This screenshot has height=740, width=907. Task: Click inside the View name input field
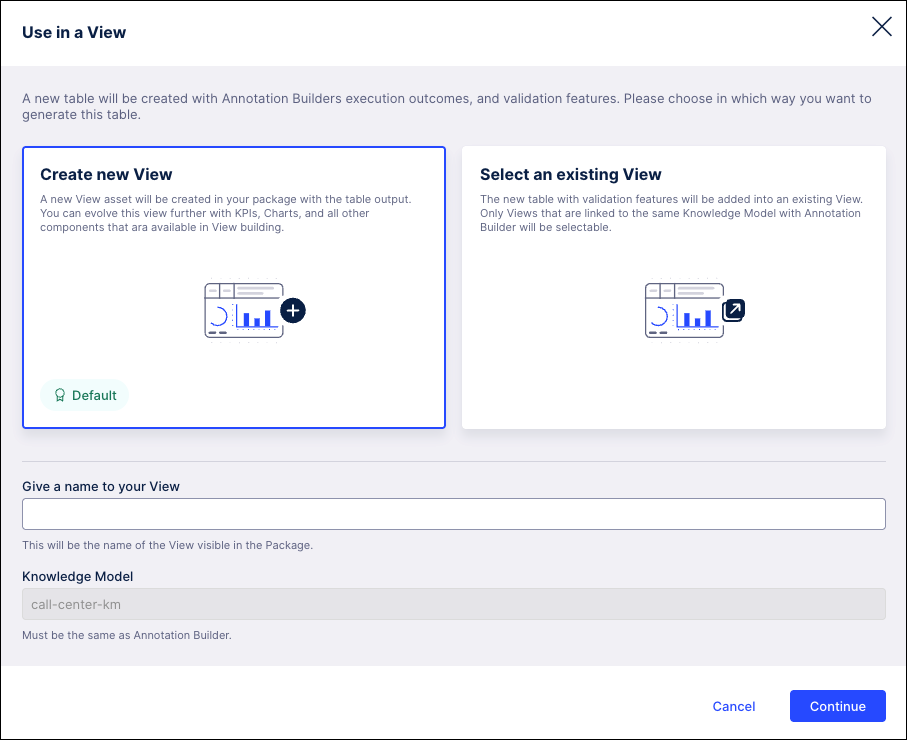(453, 514)
